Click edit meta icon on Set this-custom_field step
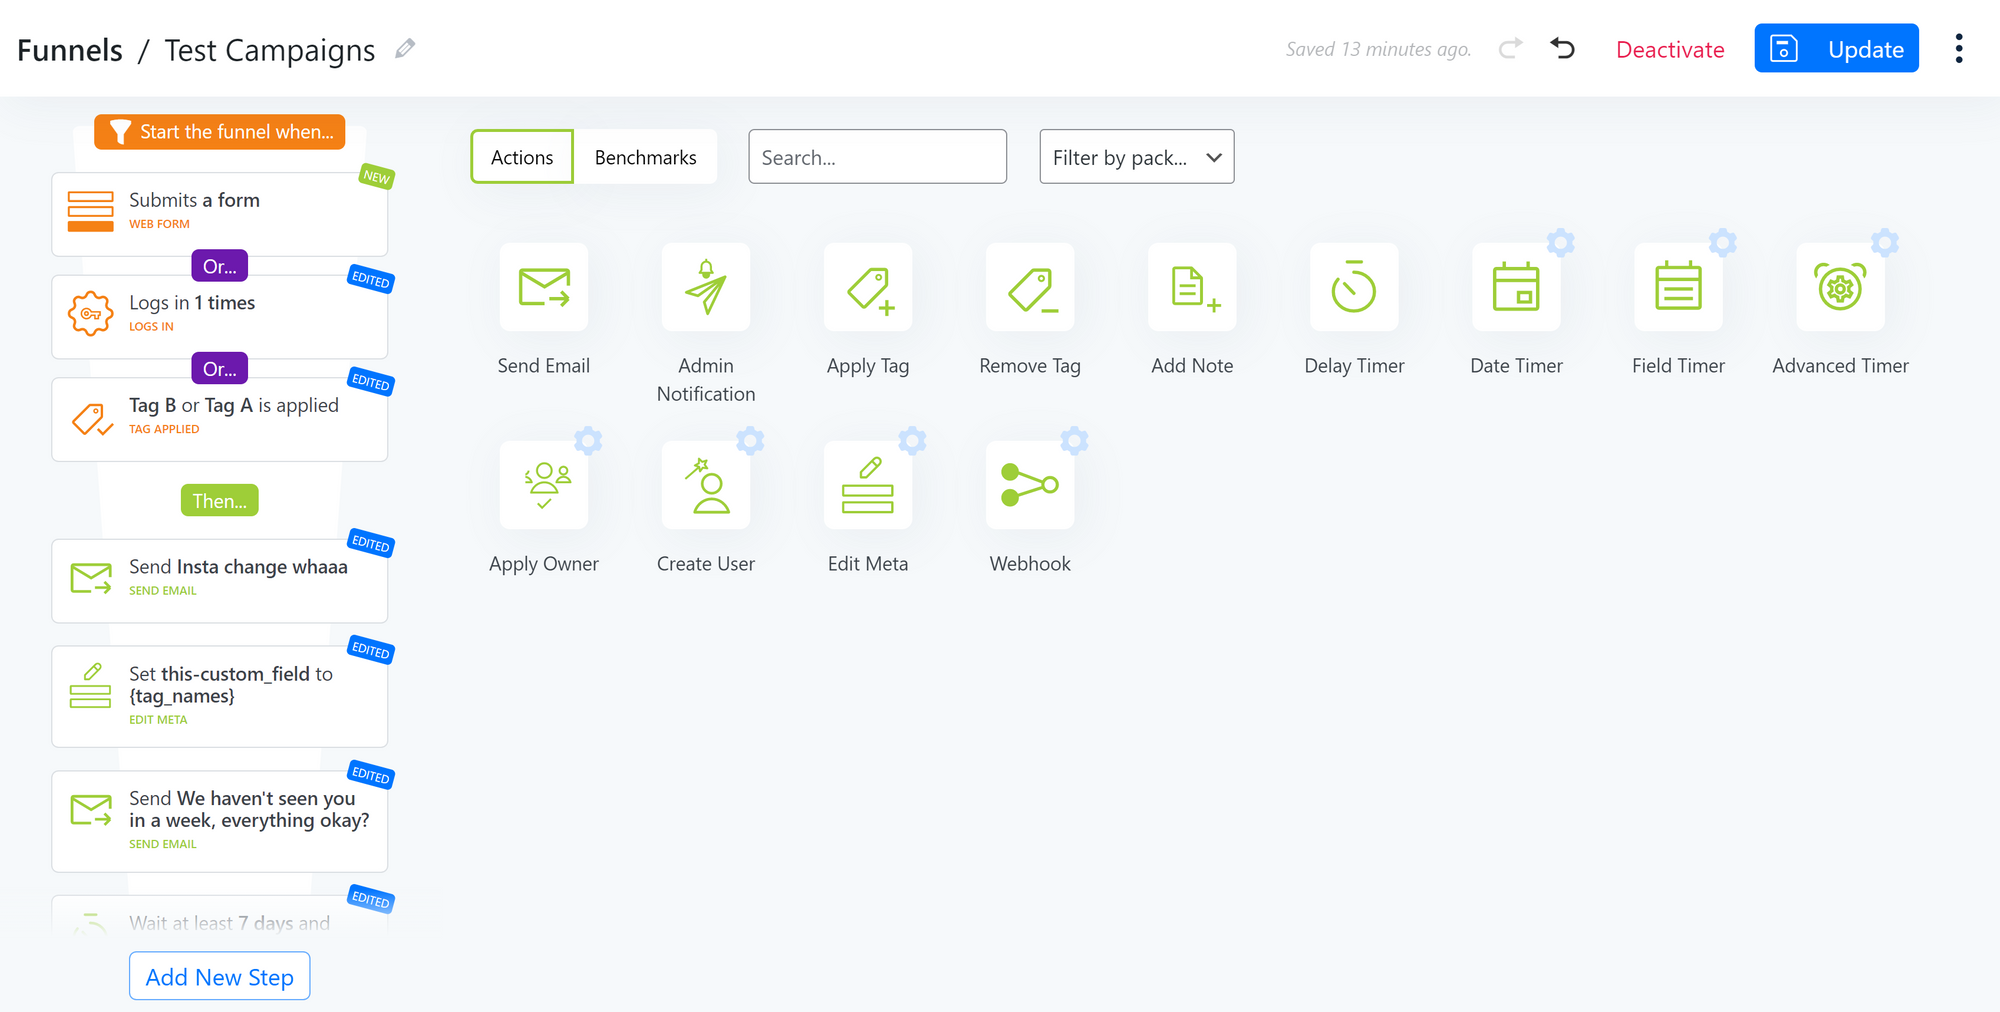This screenshot has height=1012, width=2000. click(90, 686)
